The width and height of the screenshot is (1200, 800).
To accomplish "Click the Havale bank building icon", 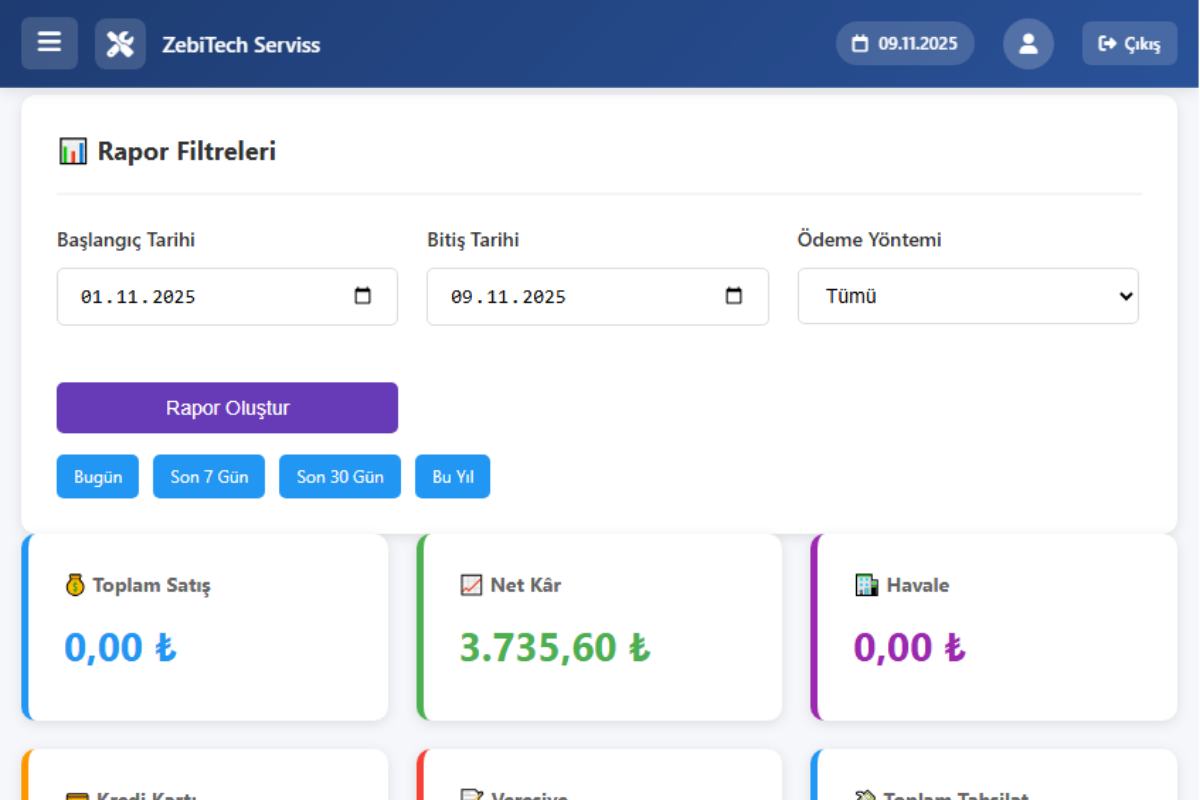I will click(867, 585).
